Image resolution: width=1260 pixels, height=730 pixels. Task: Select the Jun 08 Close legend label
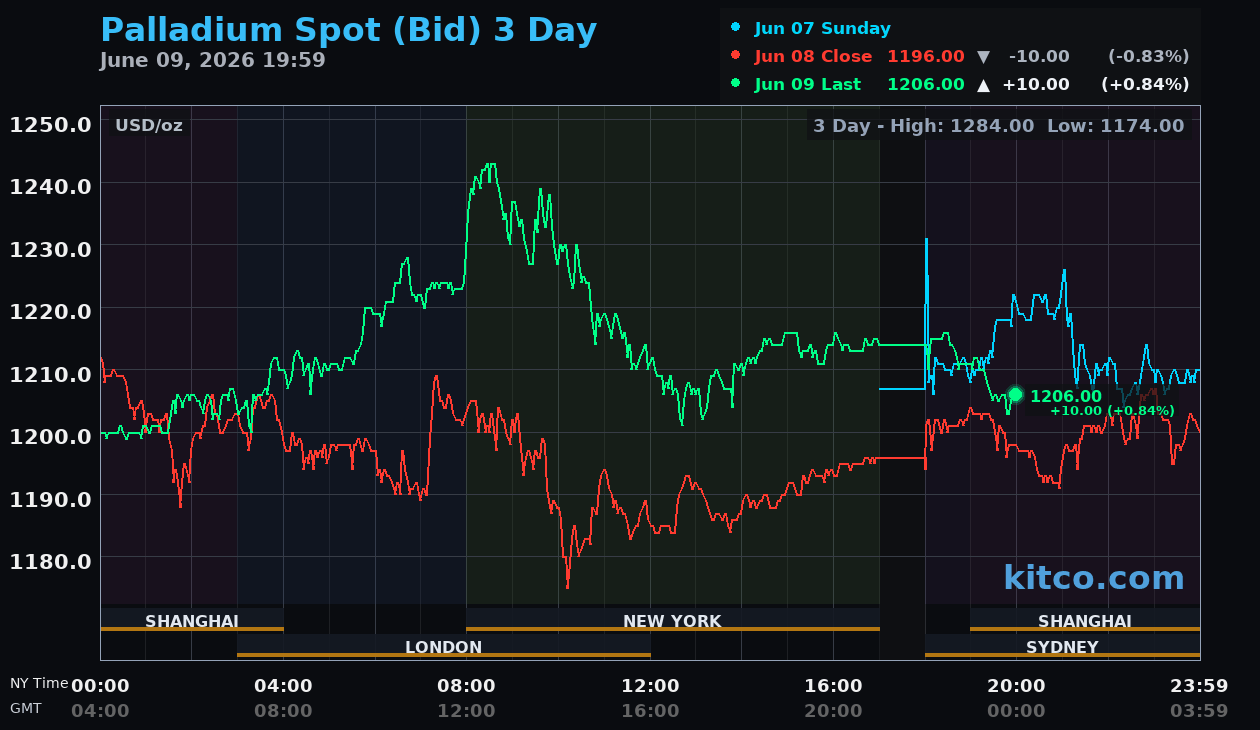[814, 56]
